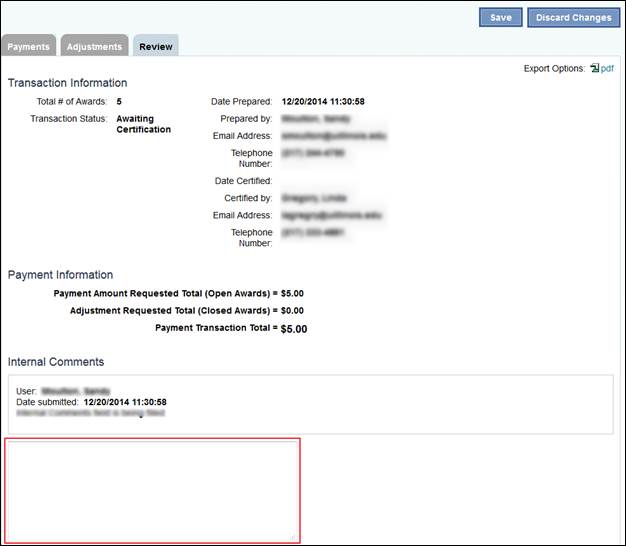This screenshot has width=626, height=546.
Task: Switch to the Payments tab
Action: click(28, 46)
